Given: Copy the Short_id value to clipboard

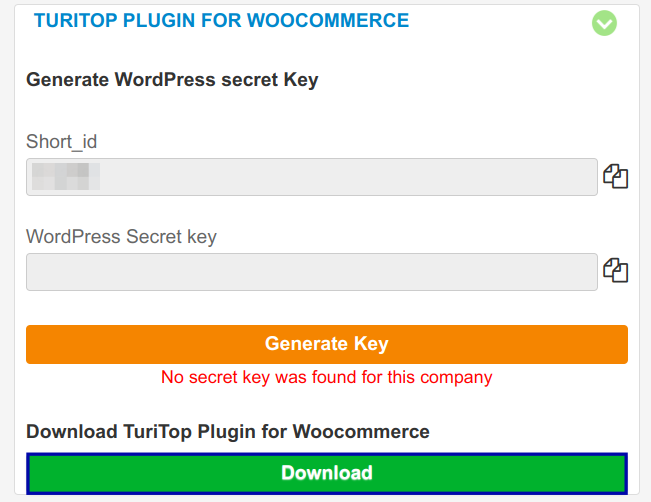Looking at the screenshot, I should tap(615, 176).
